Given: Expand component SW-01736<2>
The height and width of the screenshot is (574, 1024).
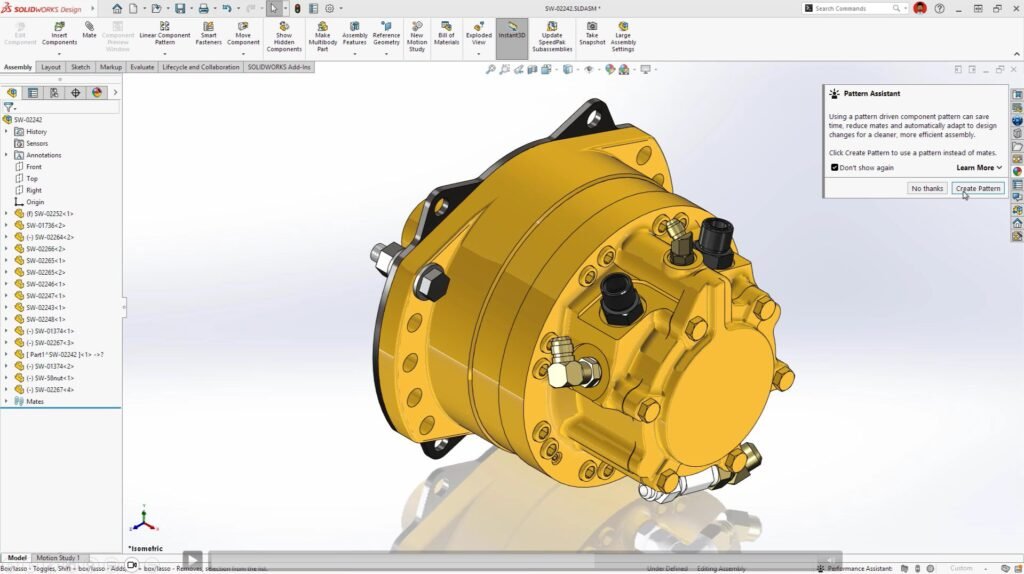Looking at the screenshot, I should coord(7,225).
